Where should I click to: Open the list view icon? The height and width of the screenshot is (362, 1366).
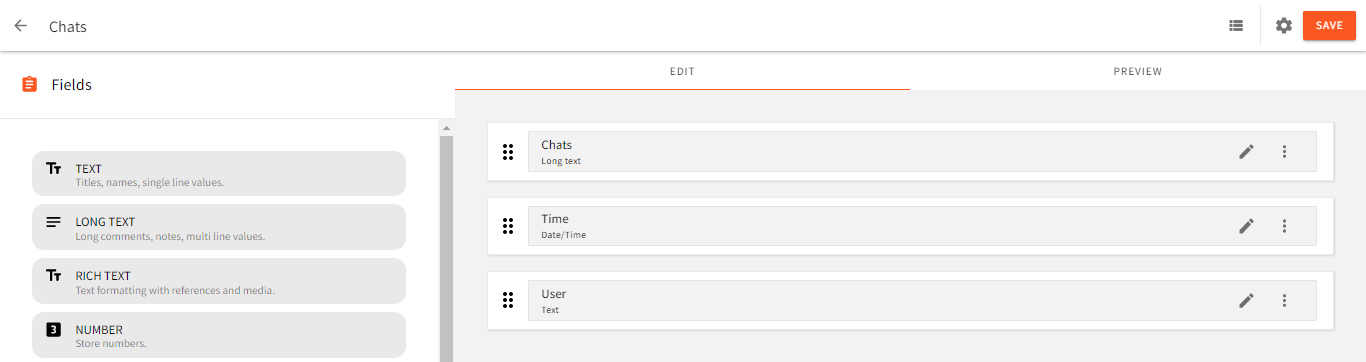1236,26
